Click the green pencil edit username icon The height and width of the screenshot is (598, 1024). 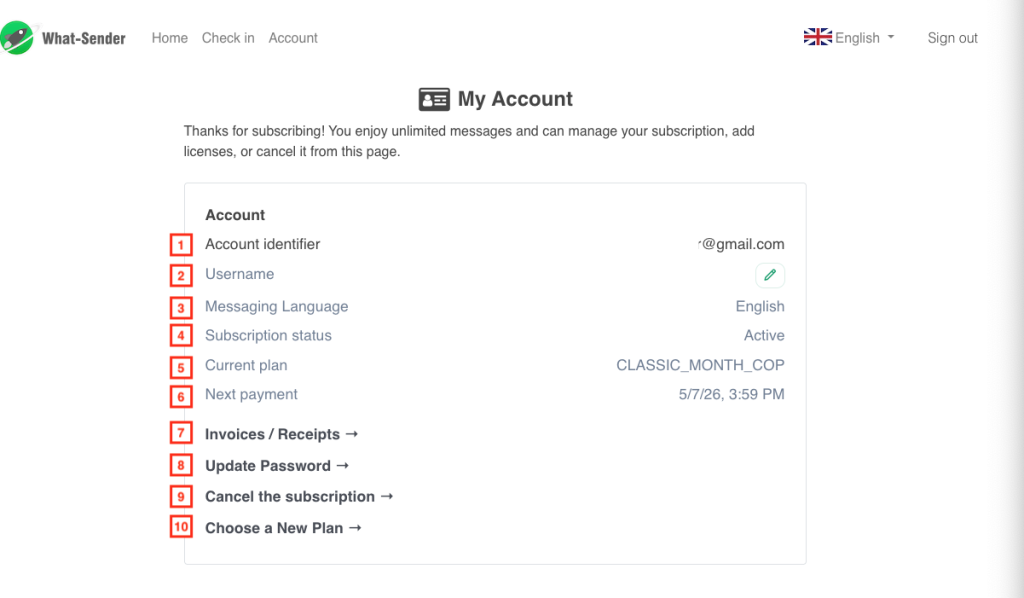click(x=769, y=275)
